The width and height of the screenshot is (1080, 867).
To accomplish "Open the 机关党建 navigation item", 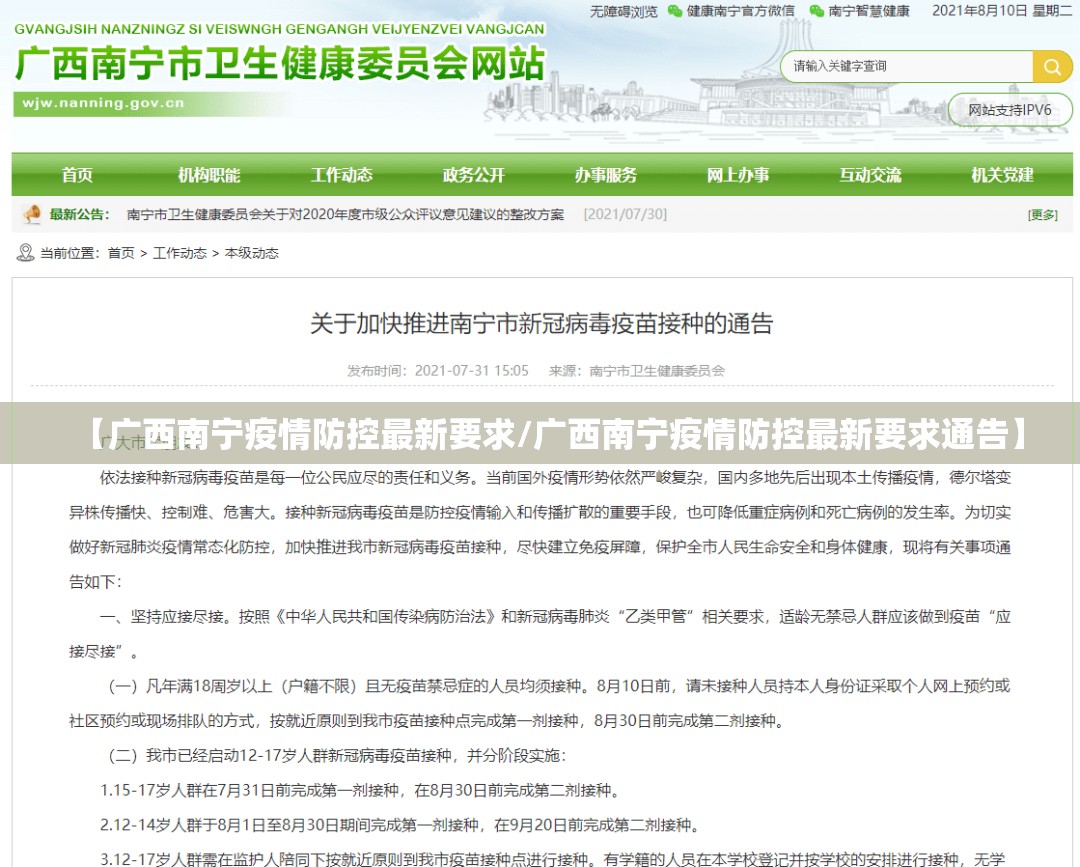I will [1002, 175].
